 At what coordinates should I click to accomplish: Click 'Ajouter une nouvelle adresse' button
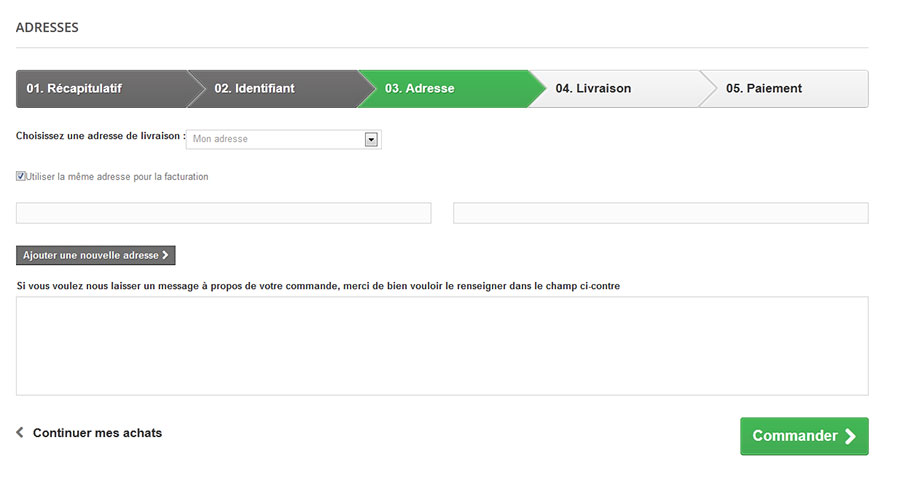pos(95,255)
